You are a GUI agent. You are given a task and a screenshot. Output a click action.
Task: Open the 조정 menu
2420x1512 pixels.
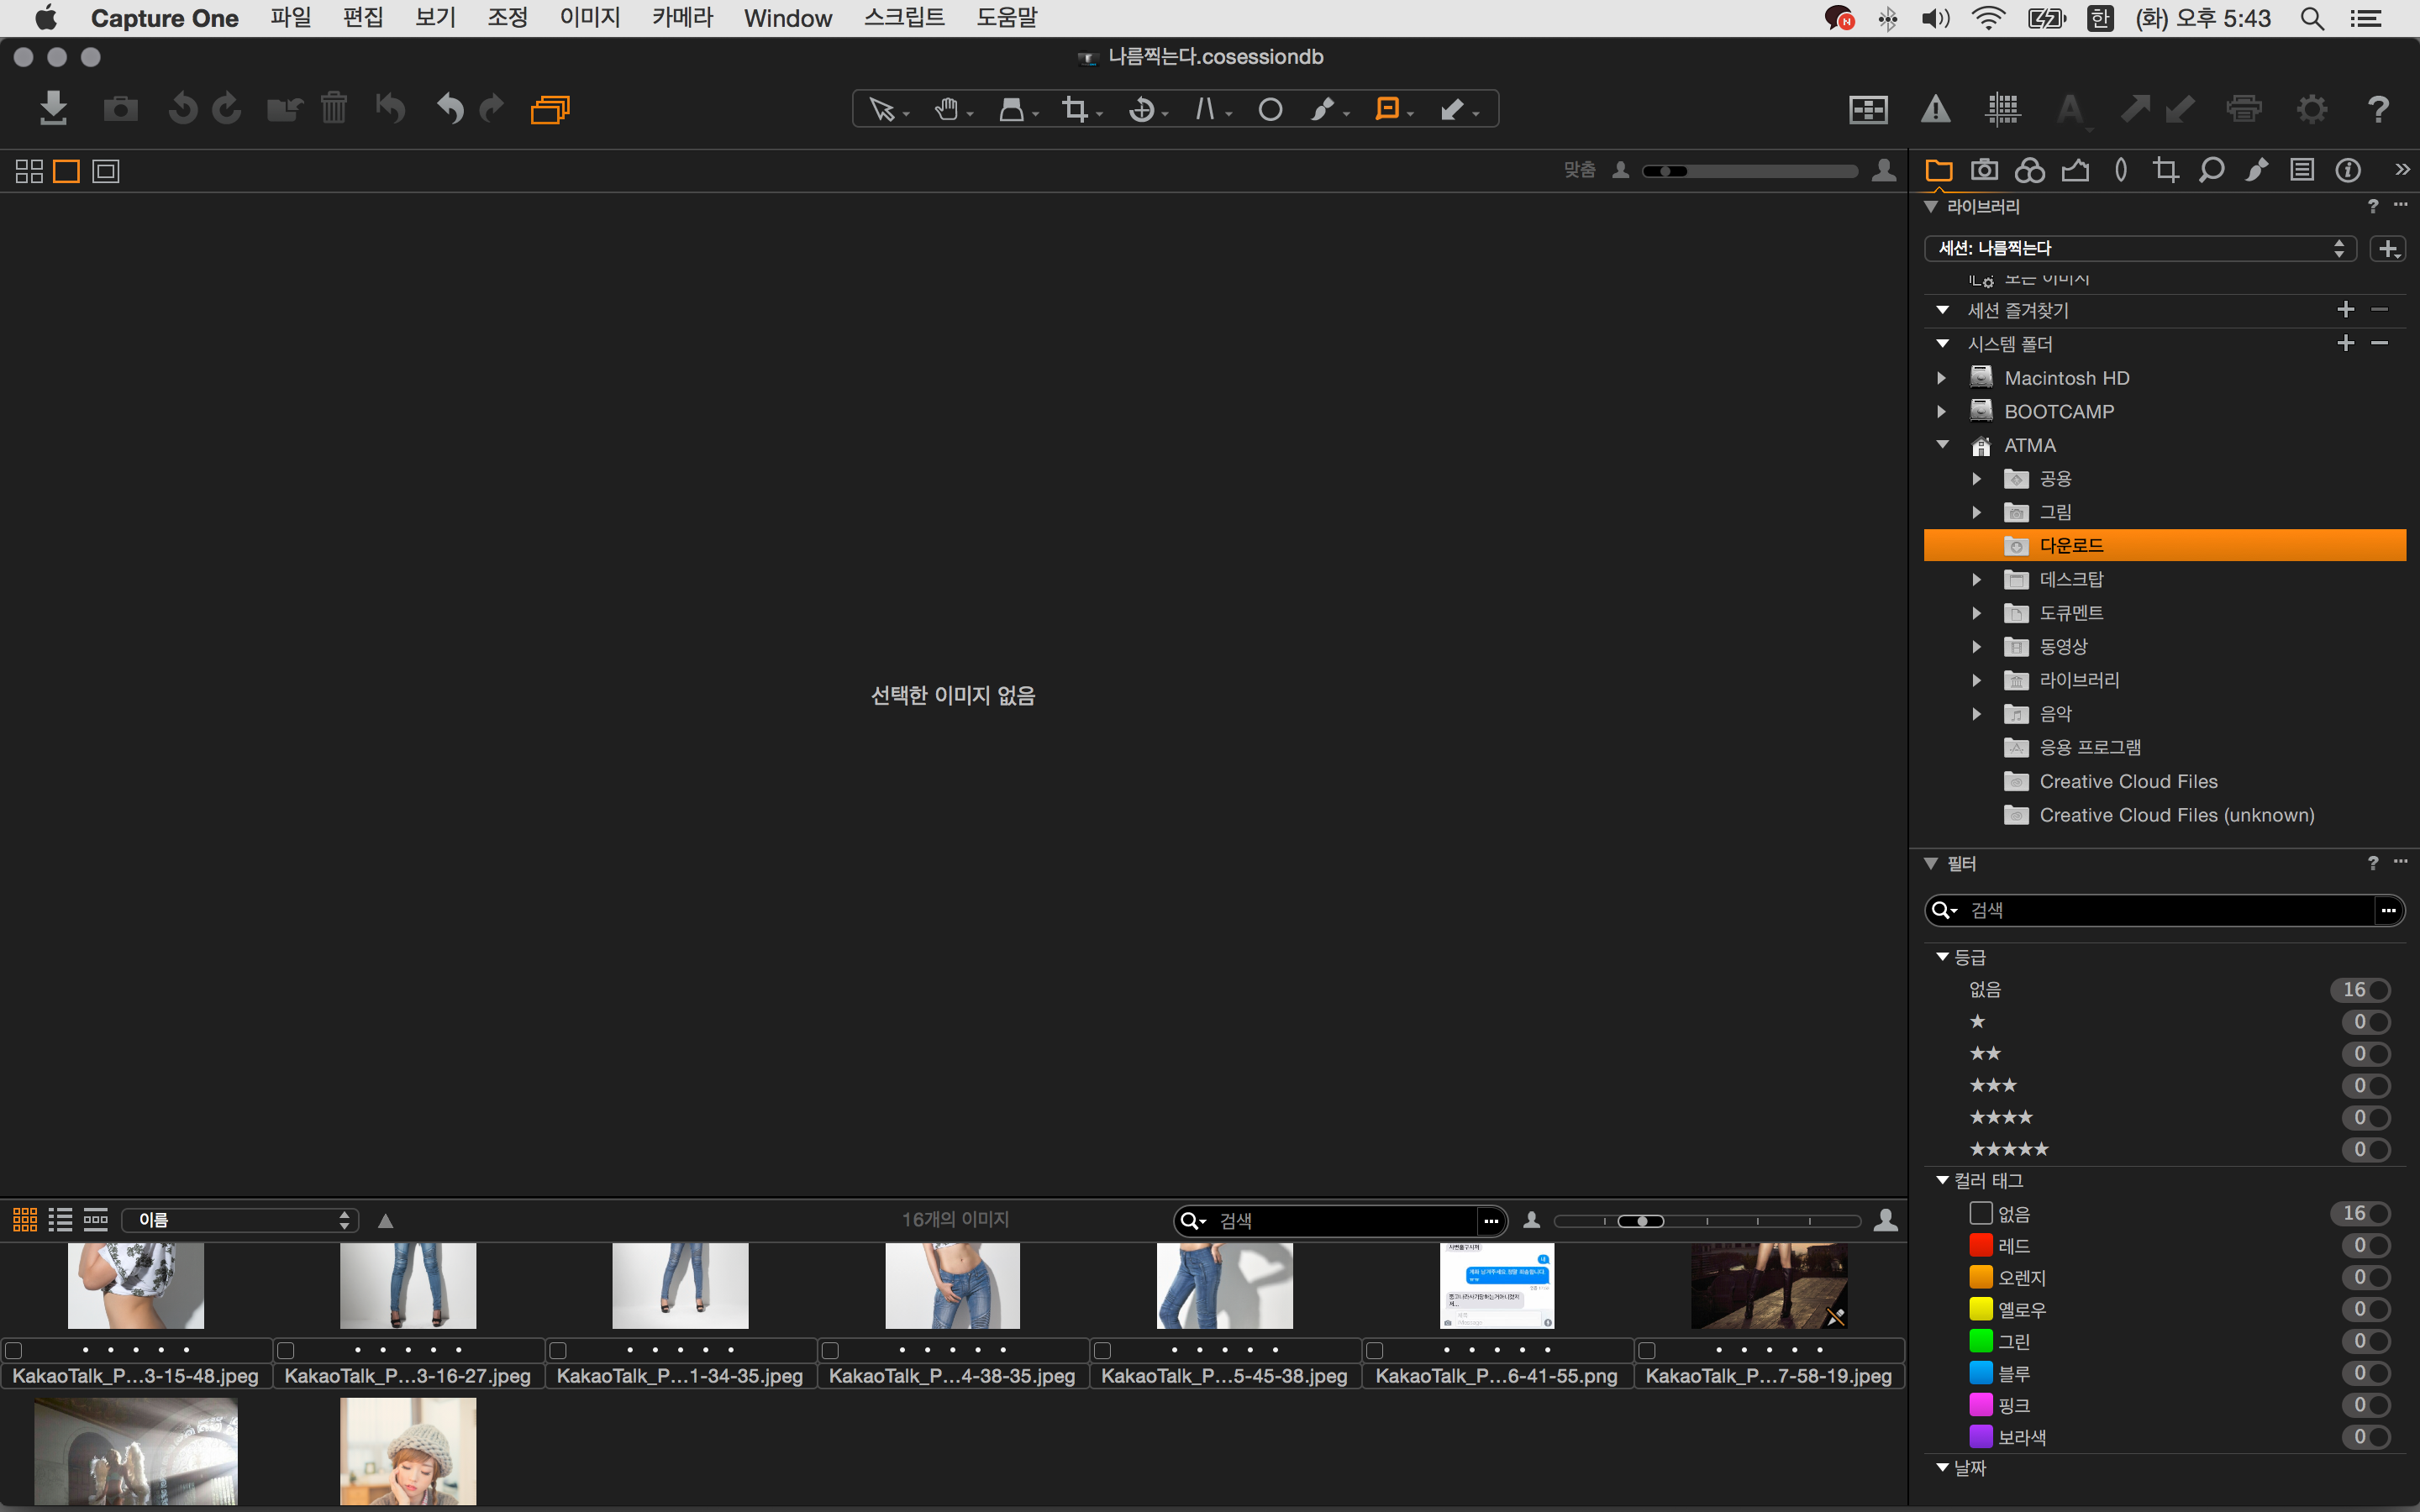(507, 18)
